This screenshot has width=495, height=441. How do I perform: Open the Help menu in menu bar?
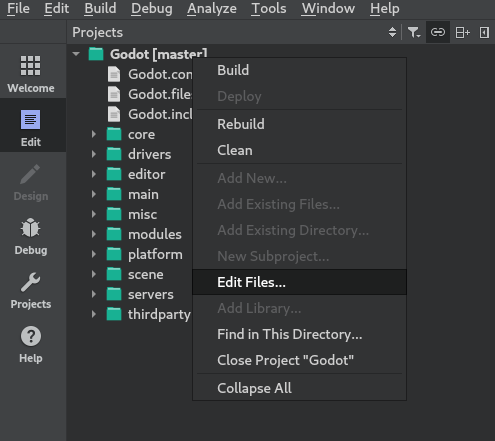(384, 8)
